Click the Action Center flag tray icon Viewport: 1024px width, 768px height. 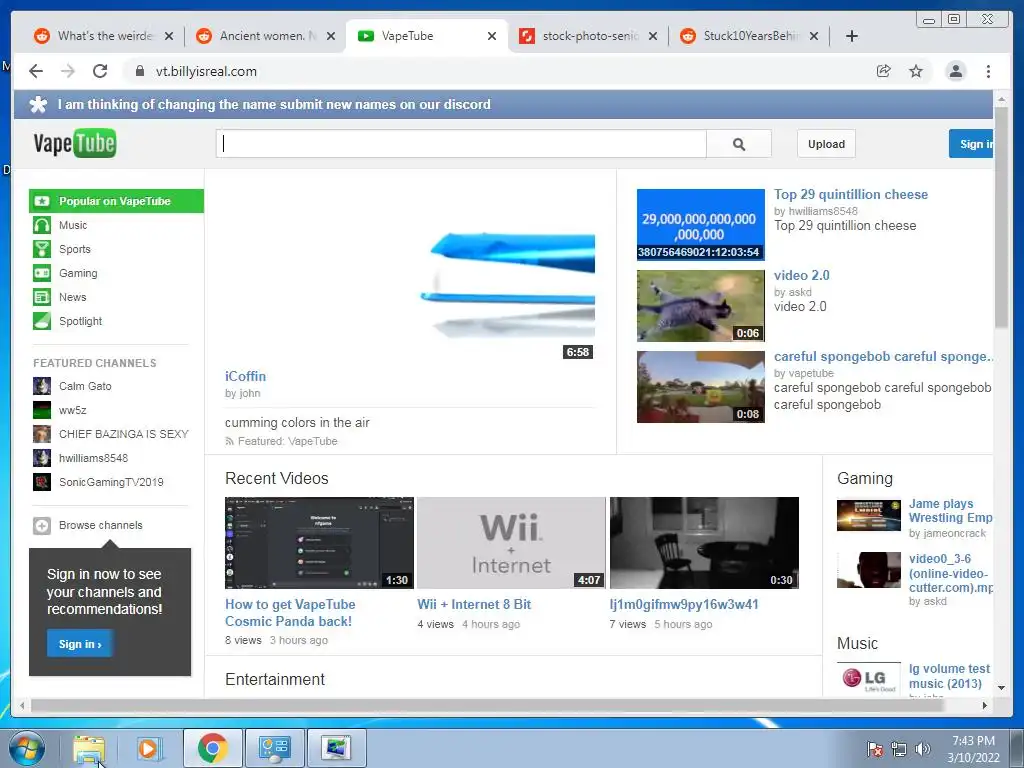[x=875, y=749]
